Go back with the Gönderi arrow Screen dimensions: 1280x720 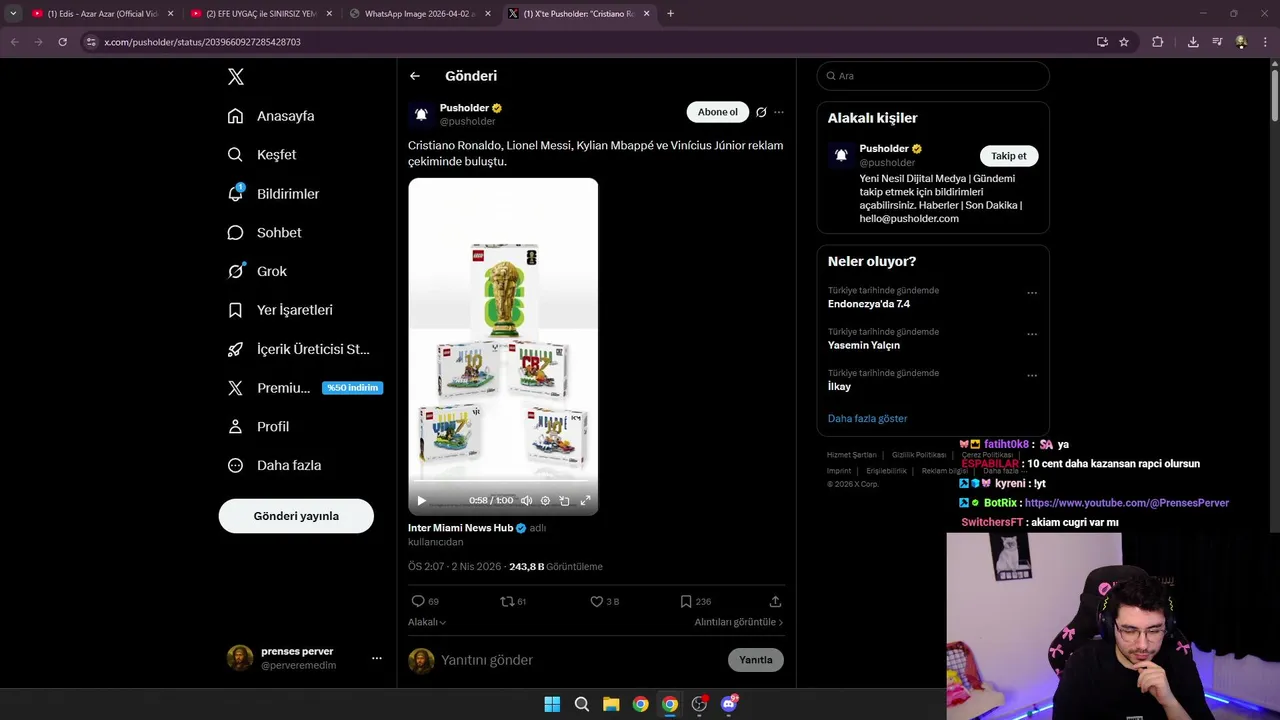pos(414,76)
